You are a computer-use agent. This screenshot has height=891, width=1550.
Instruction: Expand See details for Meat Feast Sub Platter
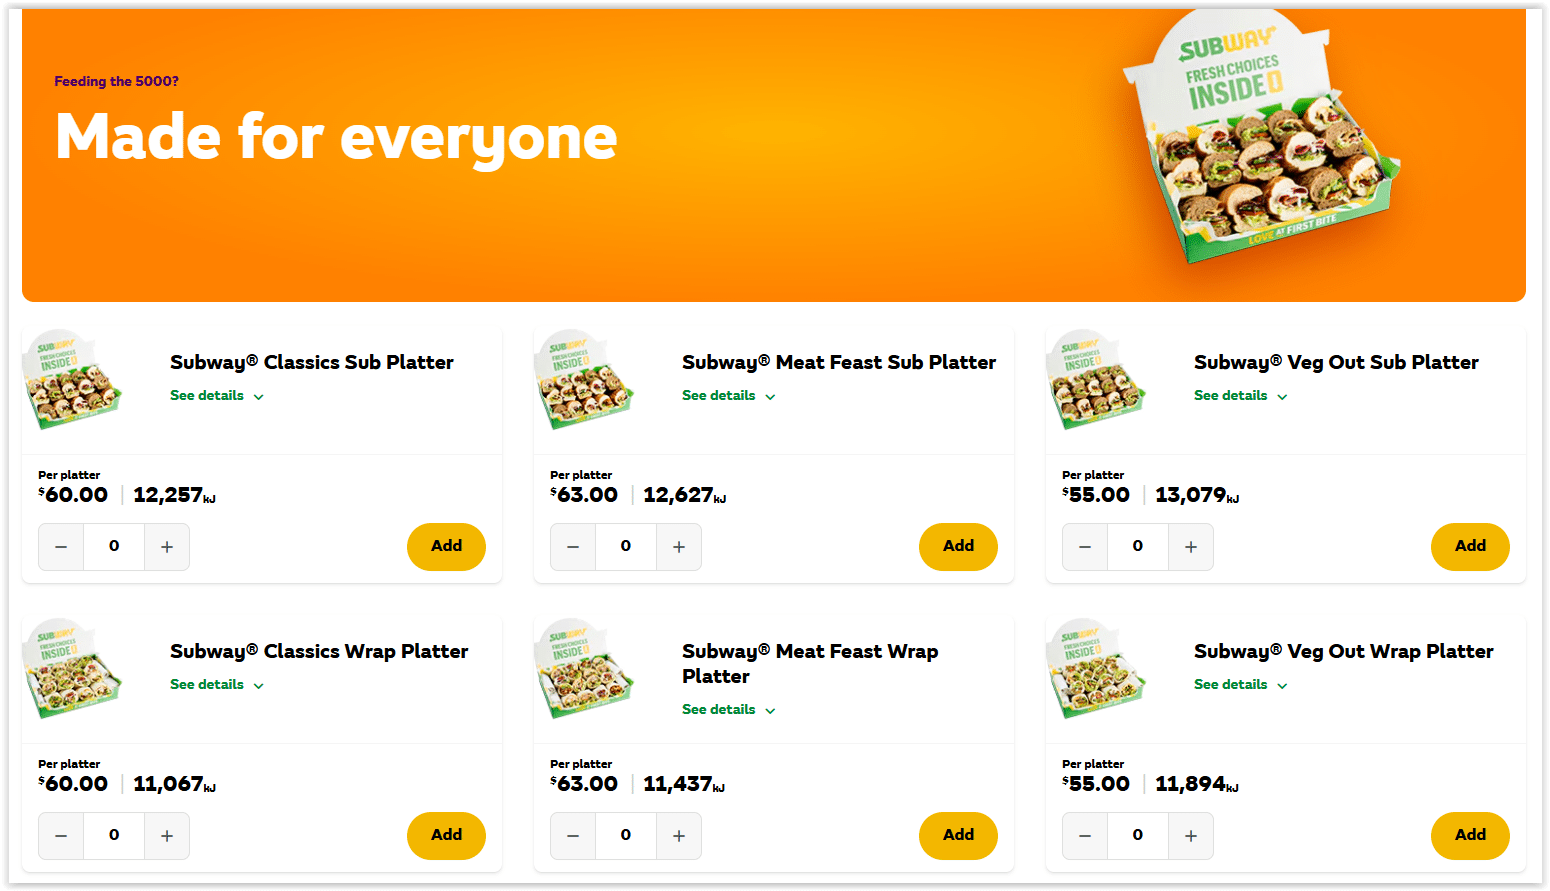click(728, 396)
